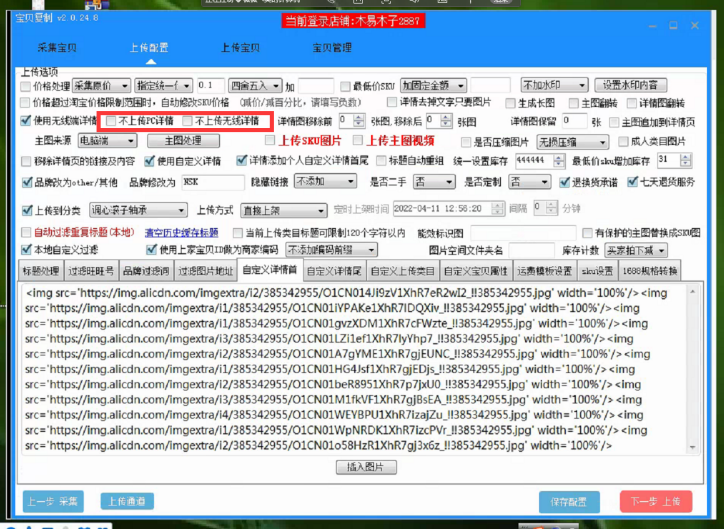
Task: Check 不上传PC详情 option
Action: click(111, 121)
